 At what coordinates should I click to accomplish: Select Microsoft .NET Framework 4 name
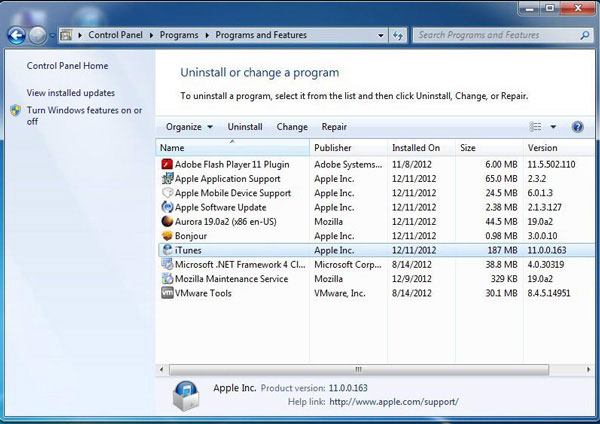240,264
